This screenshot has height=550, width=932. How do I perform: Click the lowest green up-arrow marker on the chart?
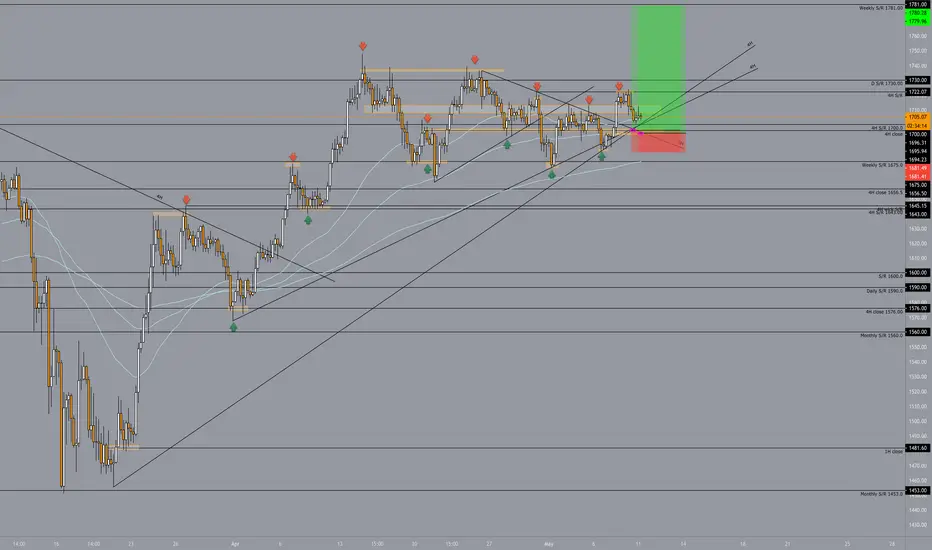point(234,327)
